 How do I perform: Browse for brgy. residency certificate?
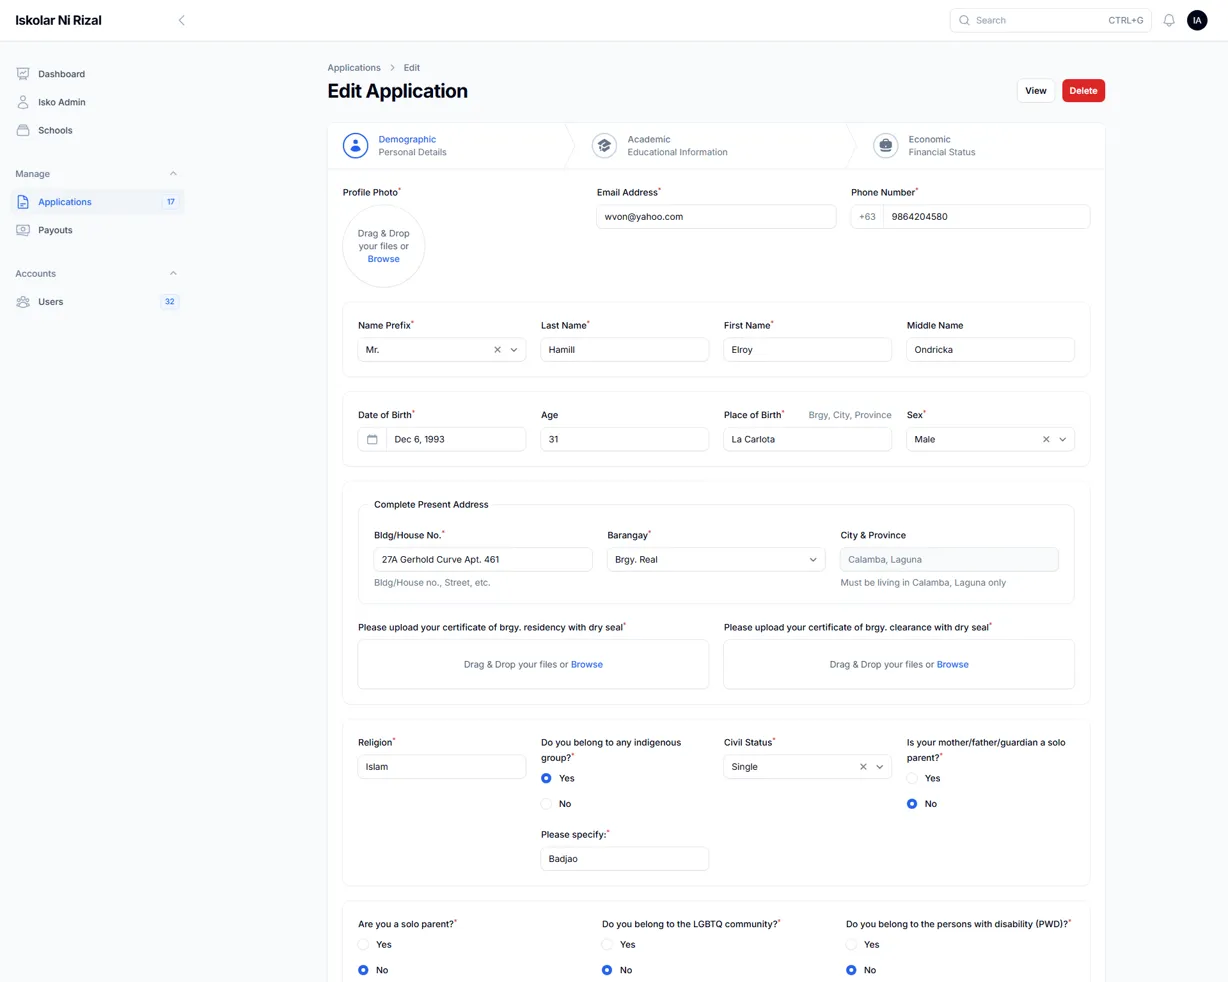tap(587, 665)
